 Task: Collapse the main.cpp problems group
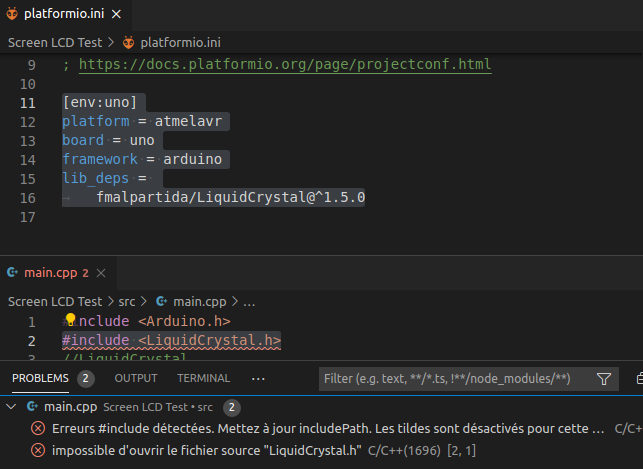(x=11, y=407)
